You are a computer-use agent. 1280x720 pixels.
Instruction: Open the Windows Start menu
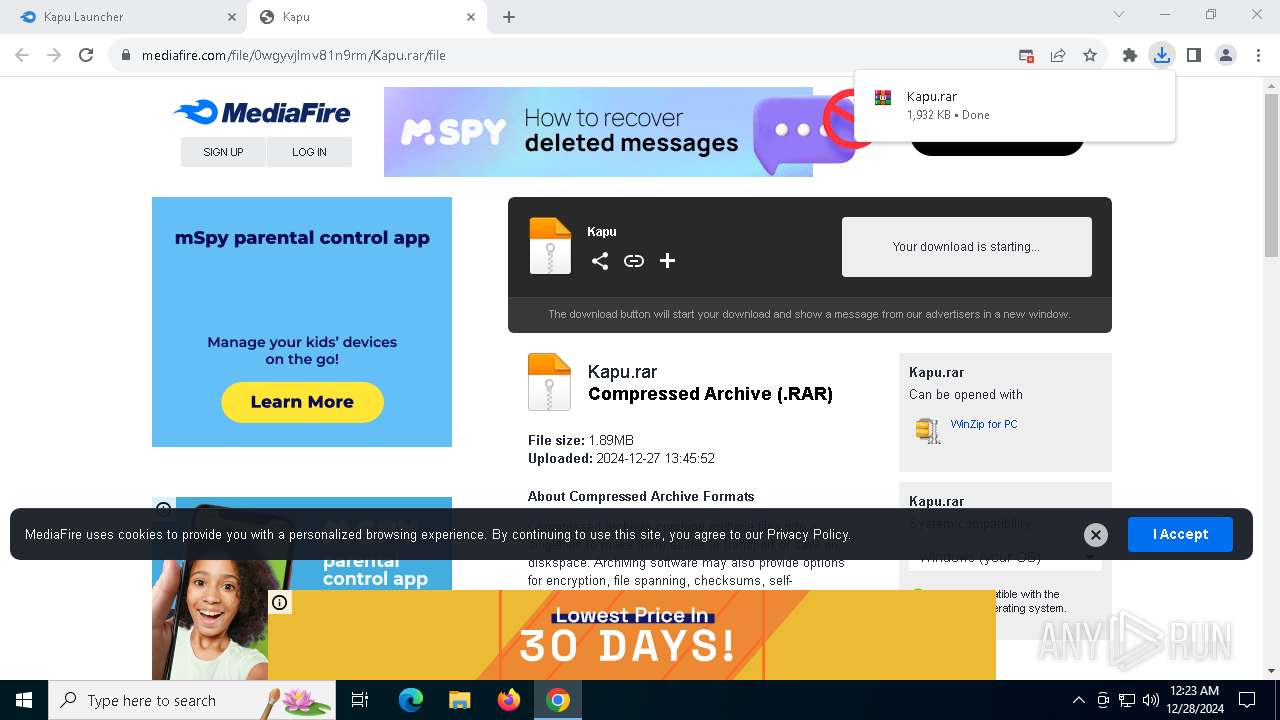24,700
